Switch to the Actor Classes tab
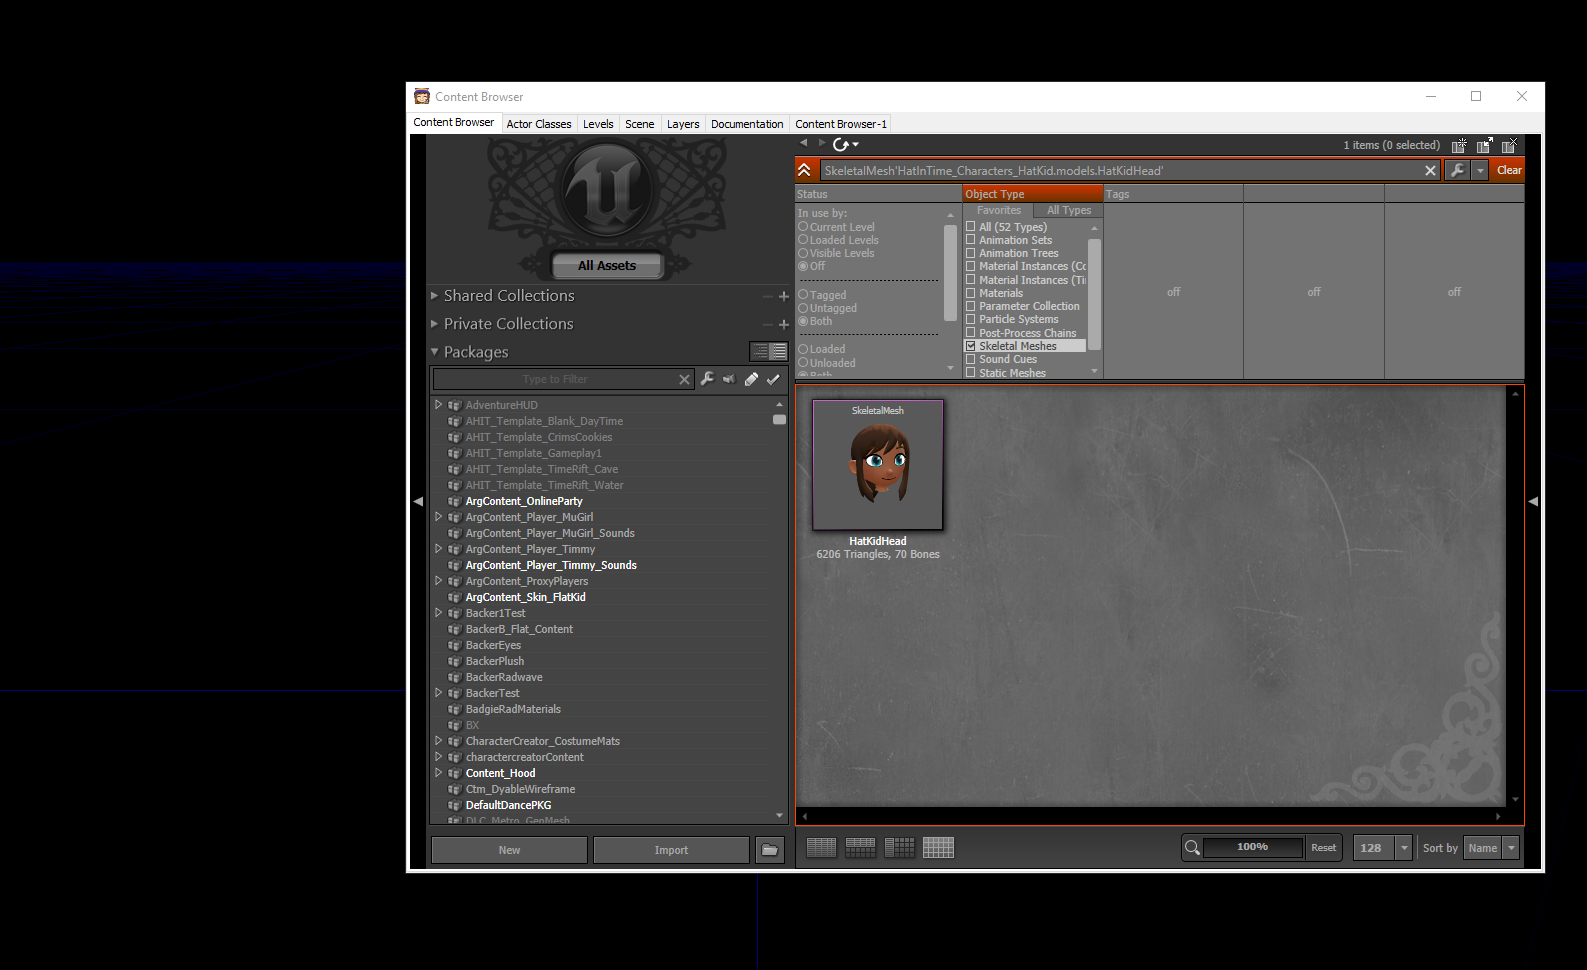Screen dimensions: 1587x970 tap(539, 124)
